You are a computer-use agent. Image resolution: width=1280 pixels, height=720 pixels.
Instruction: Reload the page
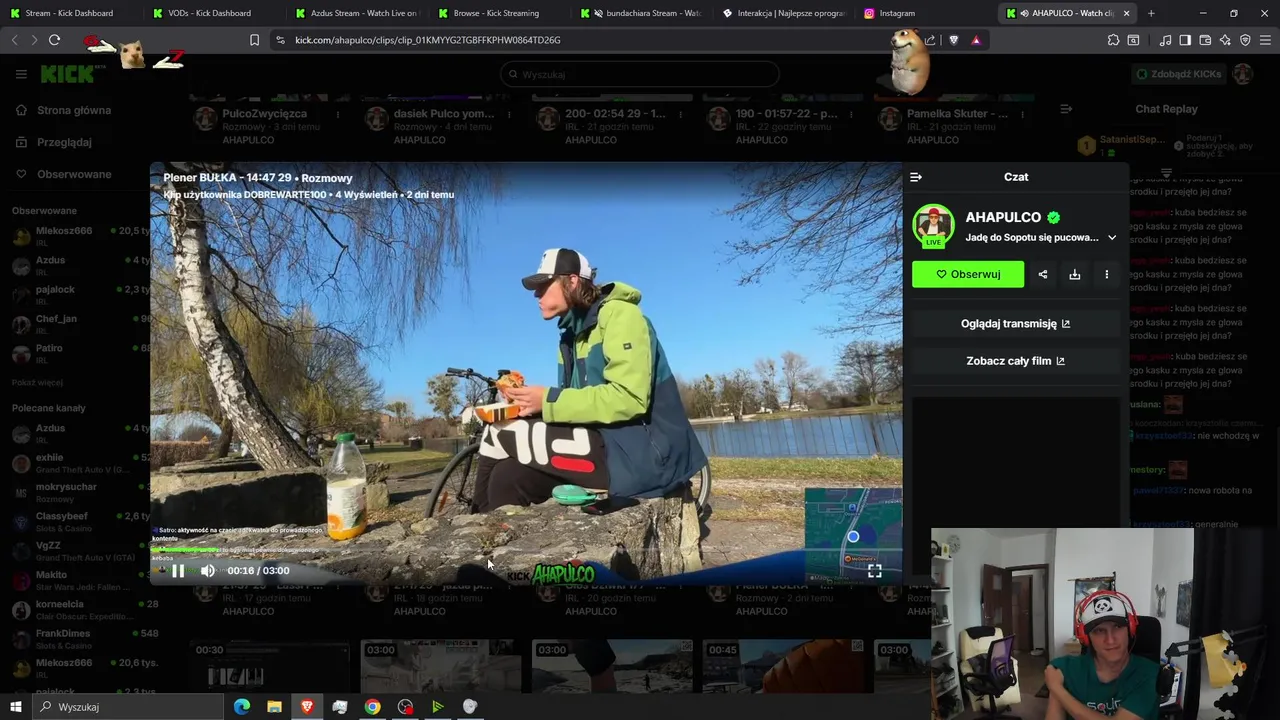[x=54, y=40]
